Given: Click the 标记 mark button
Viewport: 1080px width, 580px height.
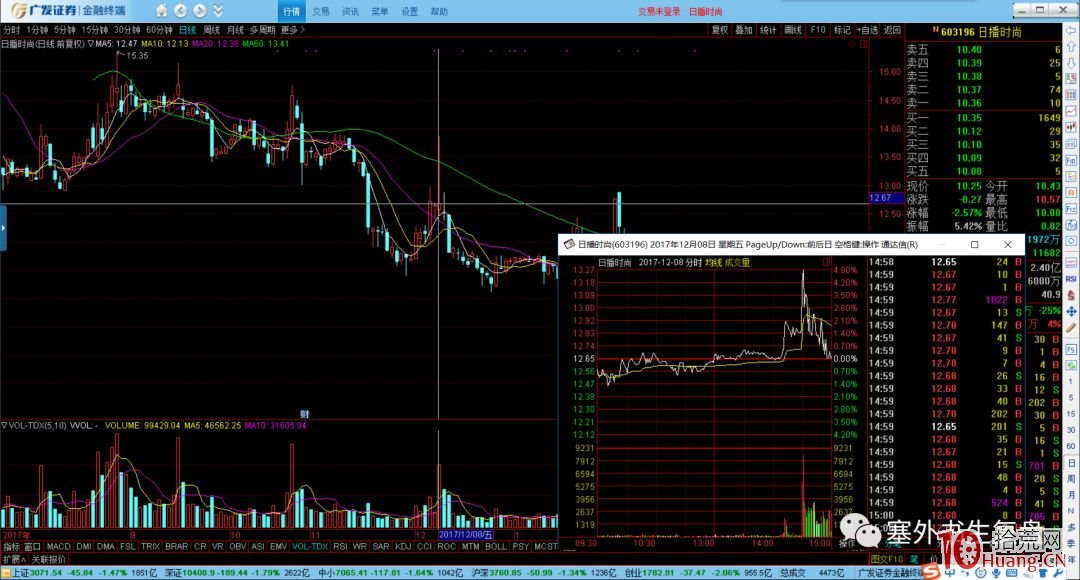Looking at the screenshot, I should click(842, 30).
